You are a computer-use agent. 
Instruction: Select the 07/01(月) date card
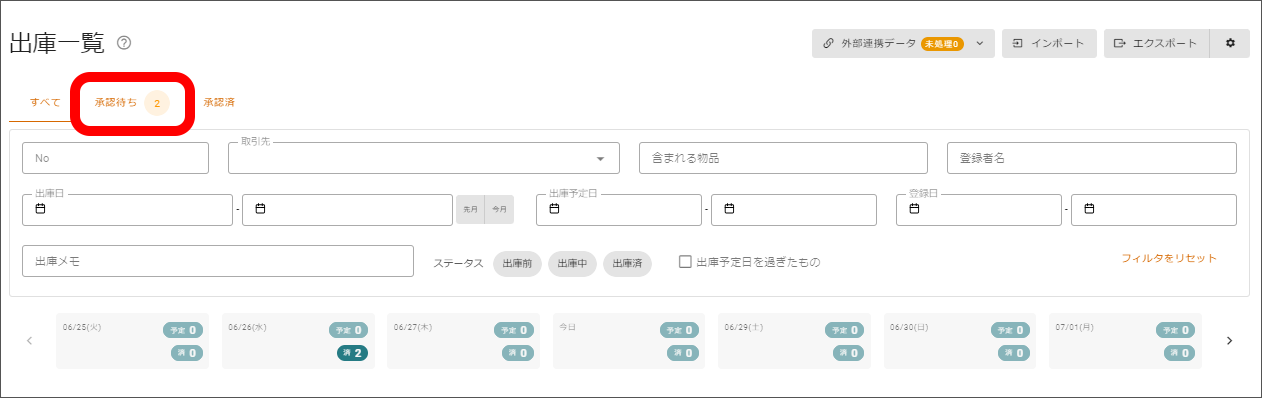(1125, 341)
